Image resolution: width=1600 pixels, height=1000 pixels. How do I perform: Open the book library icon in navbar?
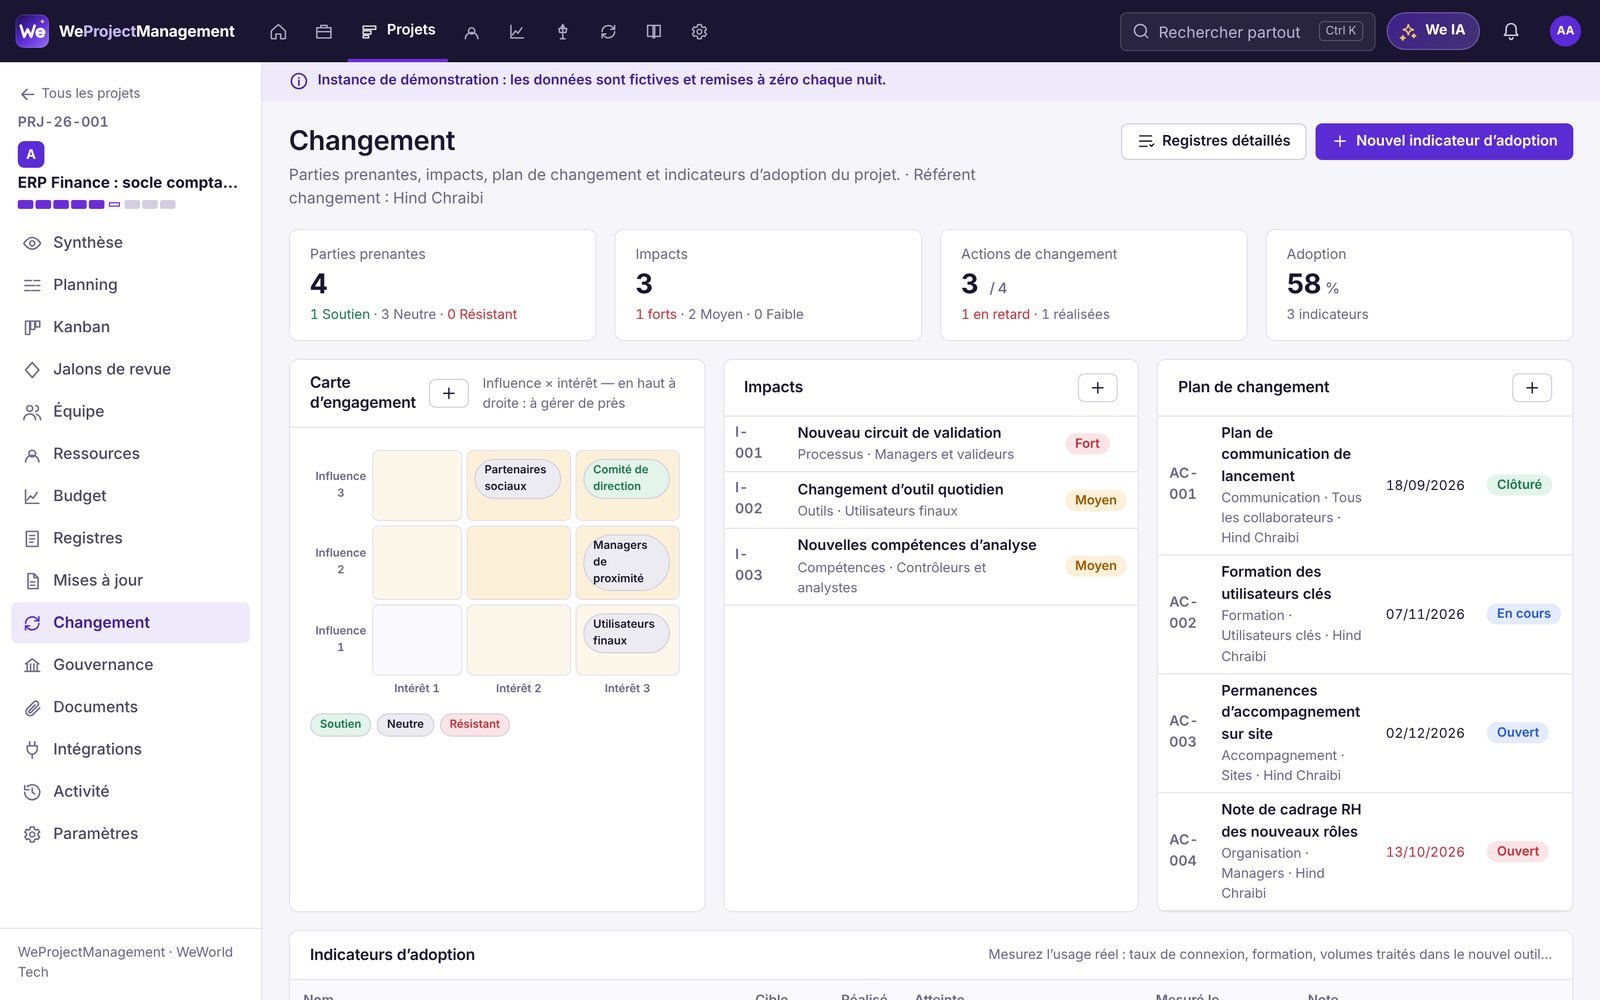(x=654, y=32)
